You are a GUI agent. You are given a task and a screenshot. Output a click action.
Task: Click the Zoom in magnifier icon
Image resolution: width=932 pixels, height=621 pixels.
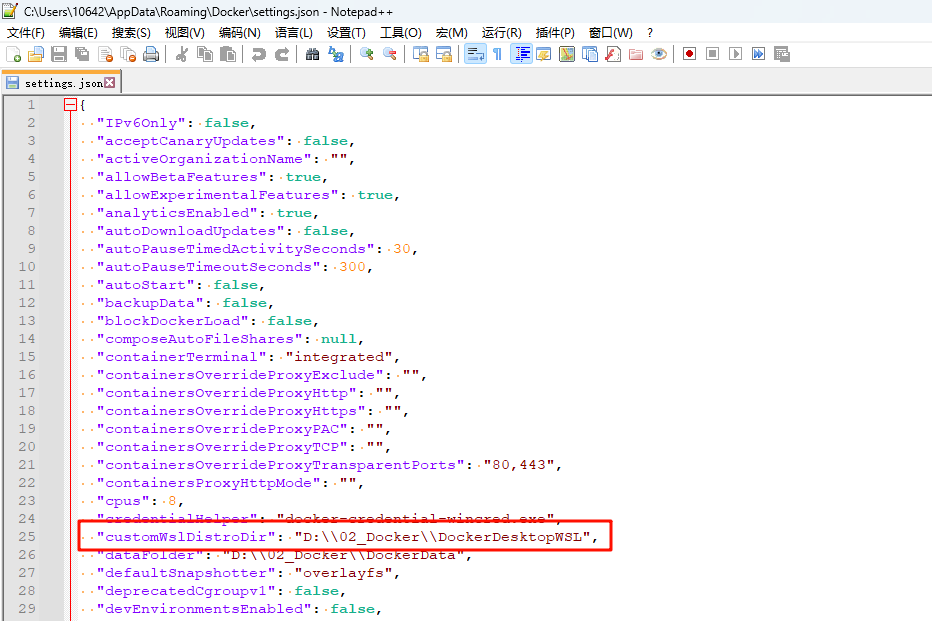click(x=367, y=54)
